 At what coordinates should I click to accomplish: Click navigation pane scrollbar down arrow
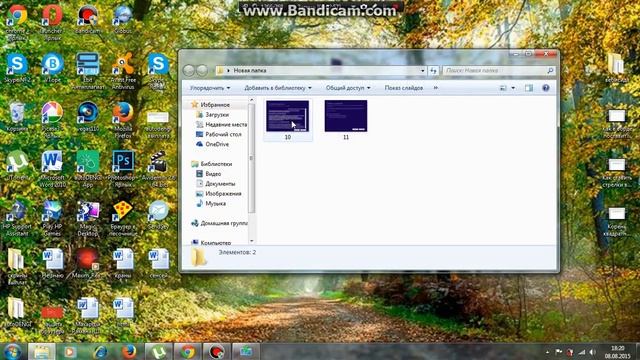click(x=251, y=241)
